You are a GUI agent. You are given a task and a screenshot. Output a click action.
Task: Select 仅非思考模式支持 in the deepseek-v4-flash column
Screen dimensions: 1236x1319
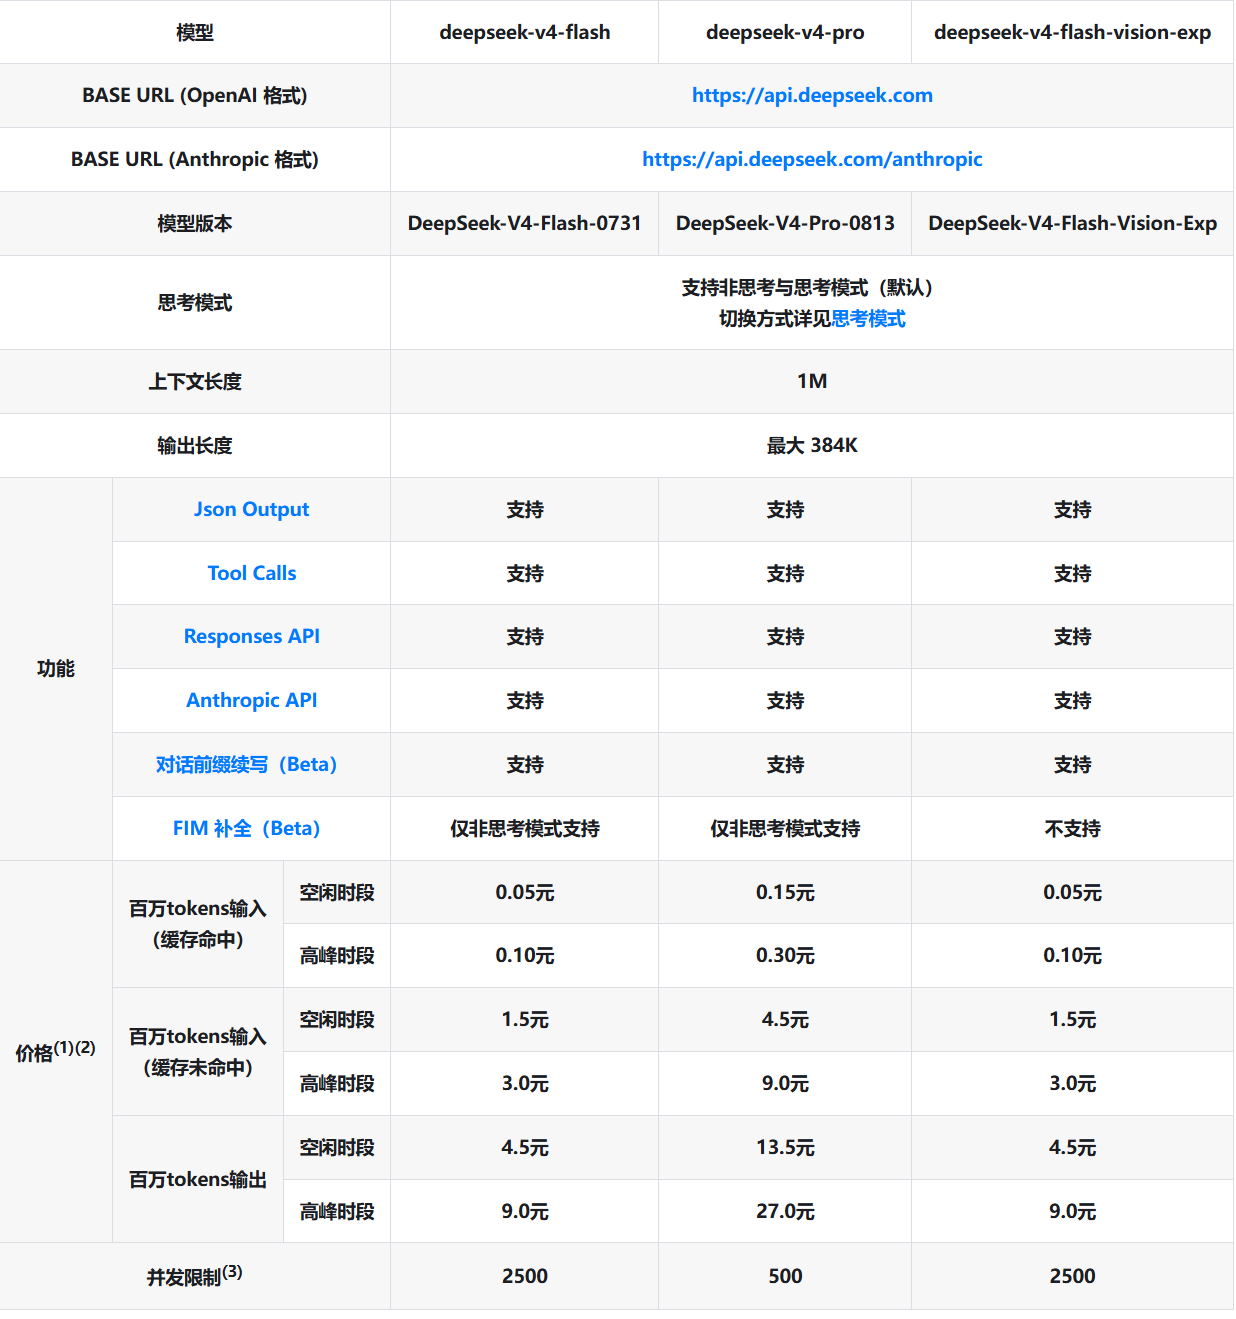tap(525, 829)
